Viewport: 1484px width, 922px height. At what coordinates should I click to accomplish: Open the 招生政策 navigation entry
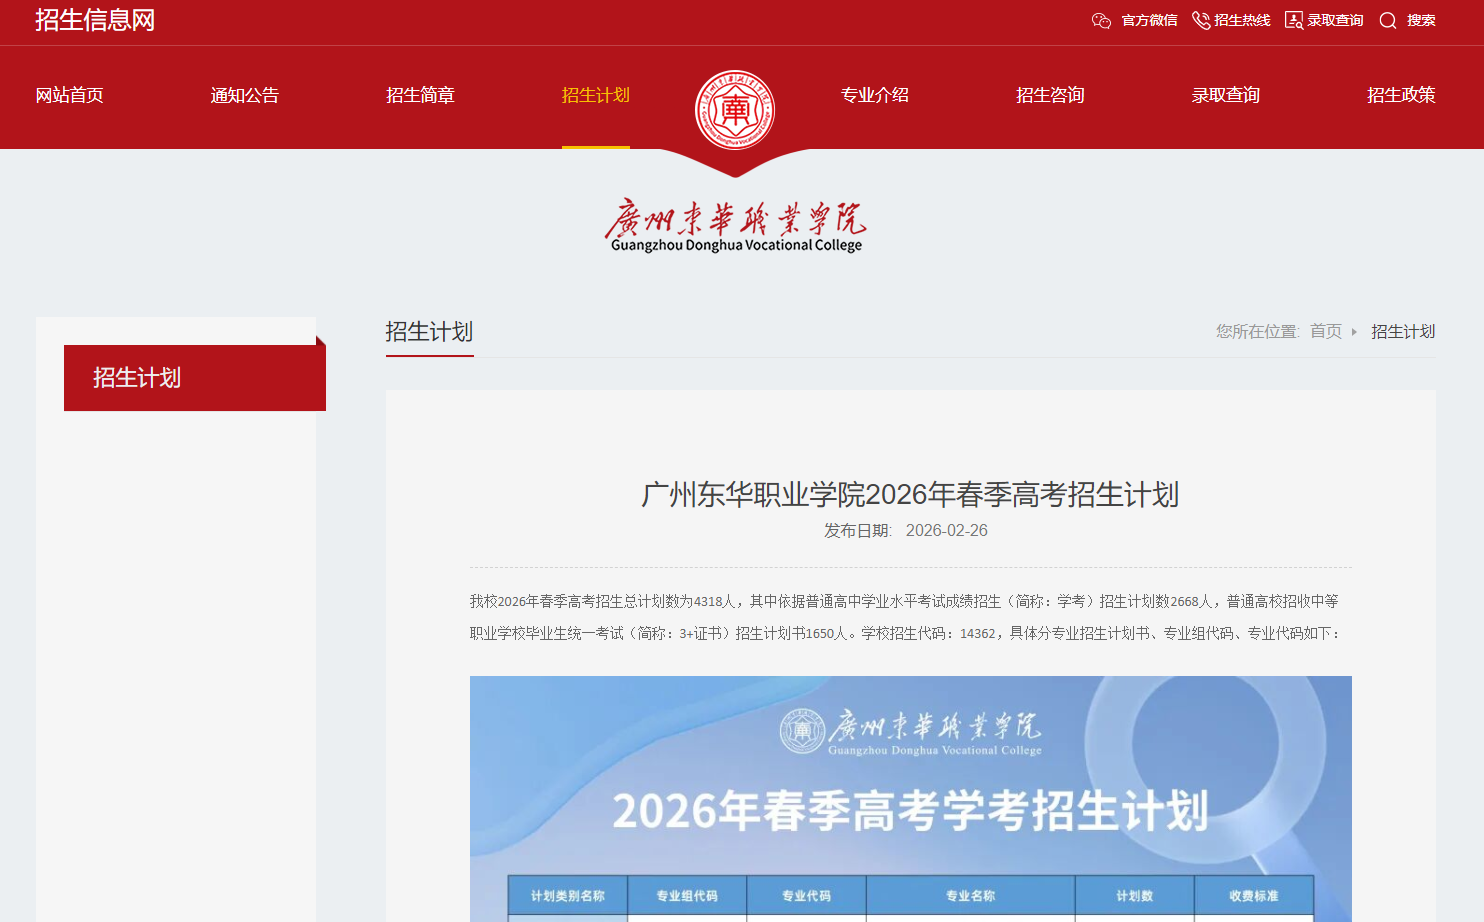1401,95
